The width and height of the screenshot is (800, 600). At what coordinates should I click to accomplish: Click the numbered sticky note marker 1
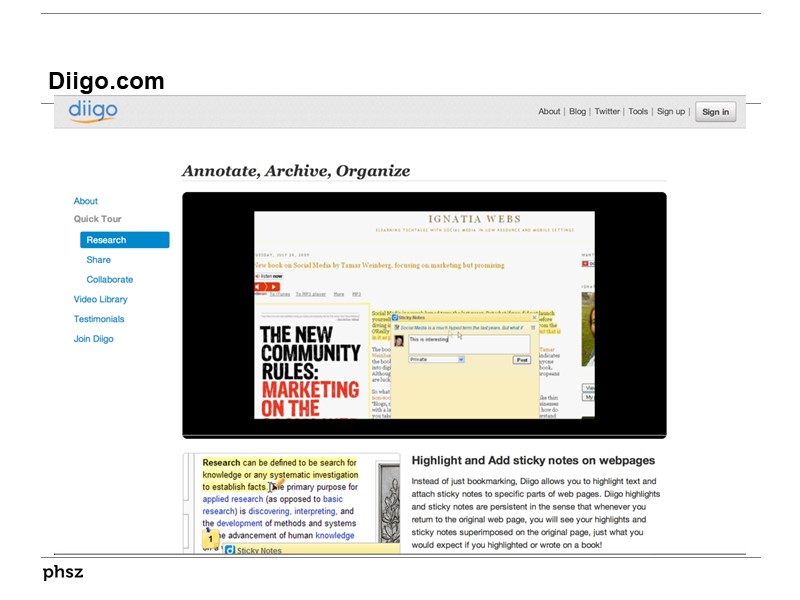pyautogui.click(x=211, y=539)
